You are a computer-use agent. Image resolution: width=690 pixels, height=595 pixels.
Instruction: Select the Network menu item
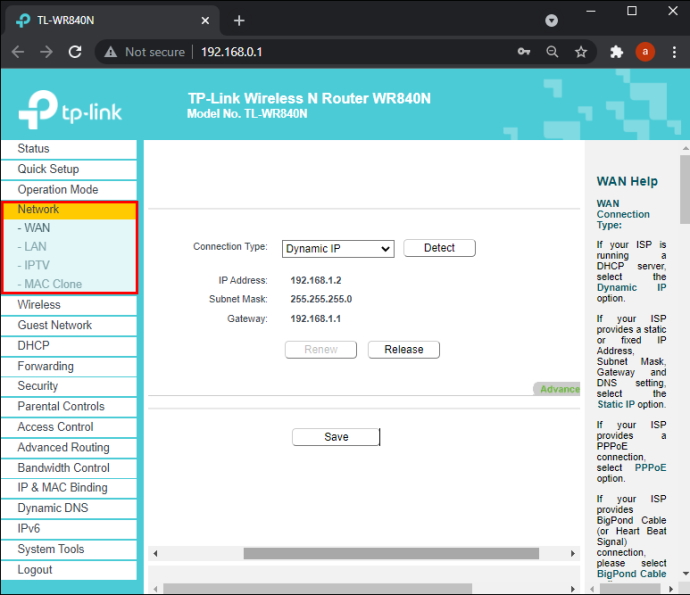pos(70,210)
